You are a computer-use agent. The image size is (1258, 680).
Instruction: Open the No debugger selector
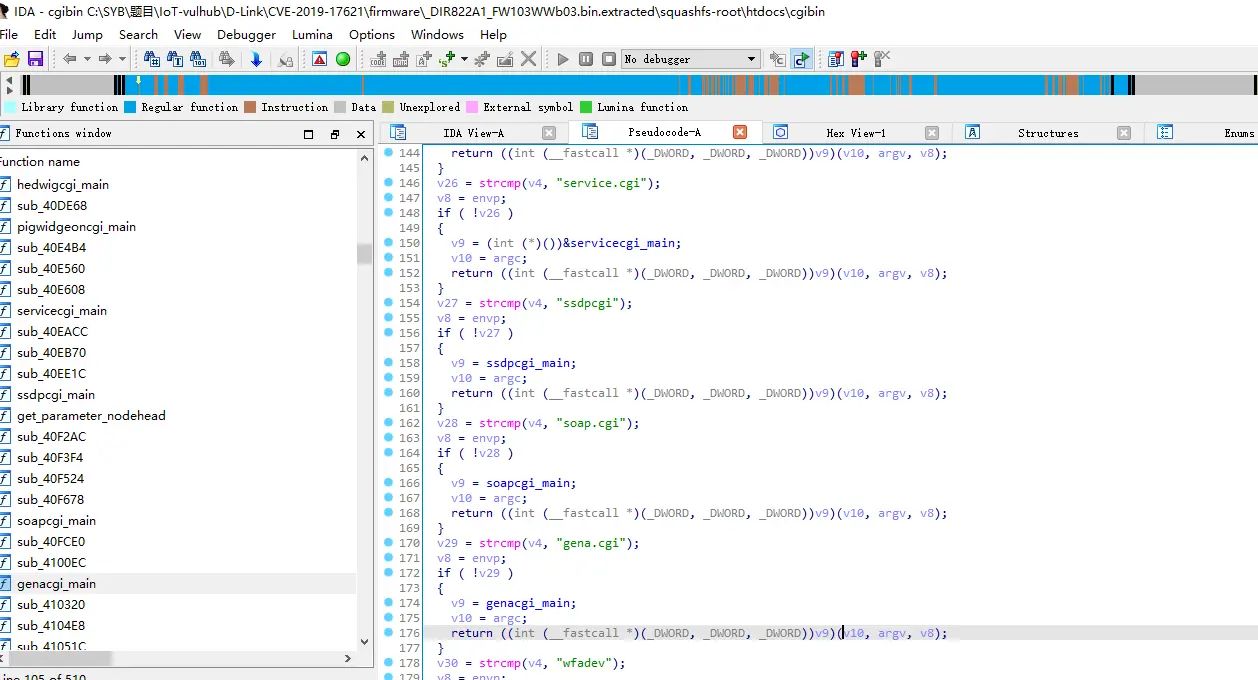coord(690,59)
